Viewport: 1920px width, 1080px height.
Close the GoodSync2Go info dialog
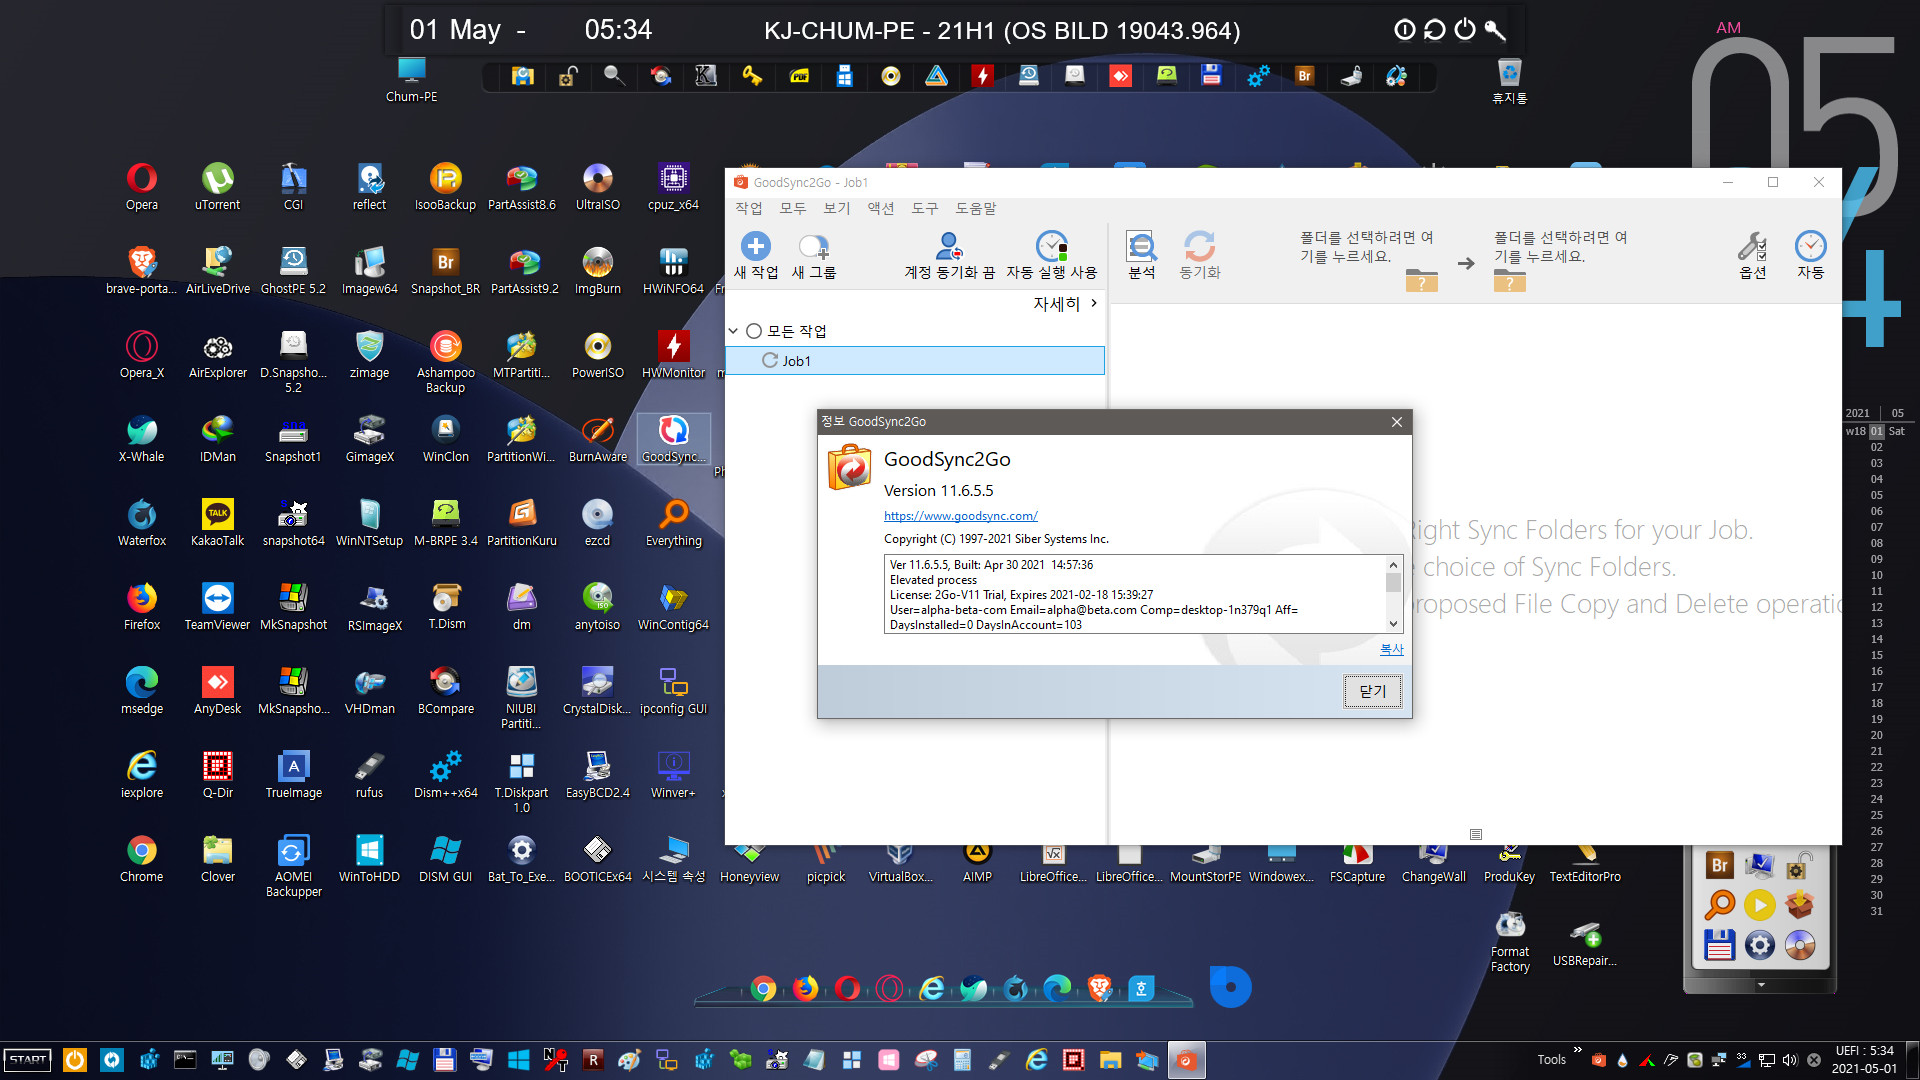point(1397,422)
